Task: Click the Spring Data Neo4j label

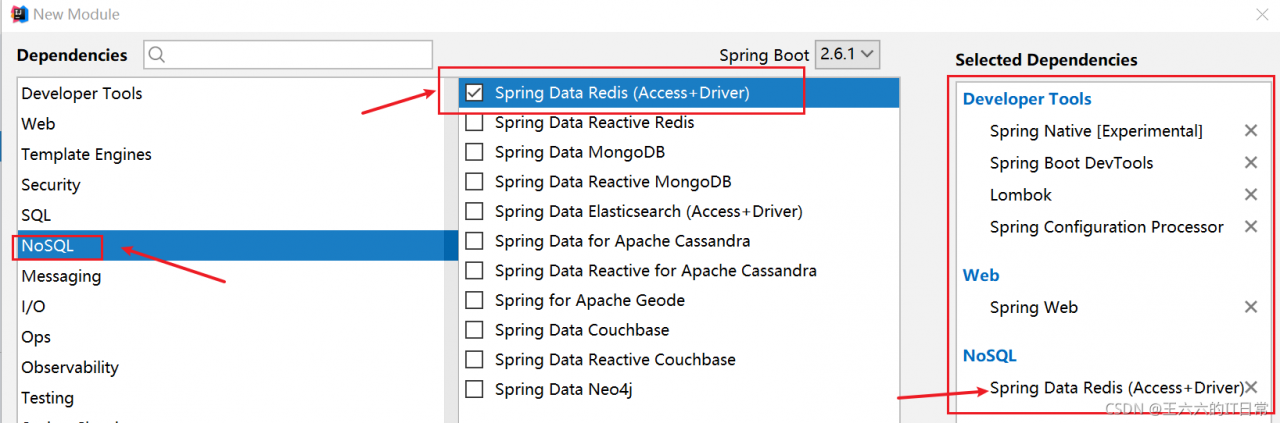Action: point(563,389)
